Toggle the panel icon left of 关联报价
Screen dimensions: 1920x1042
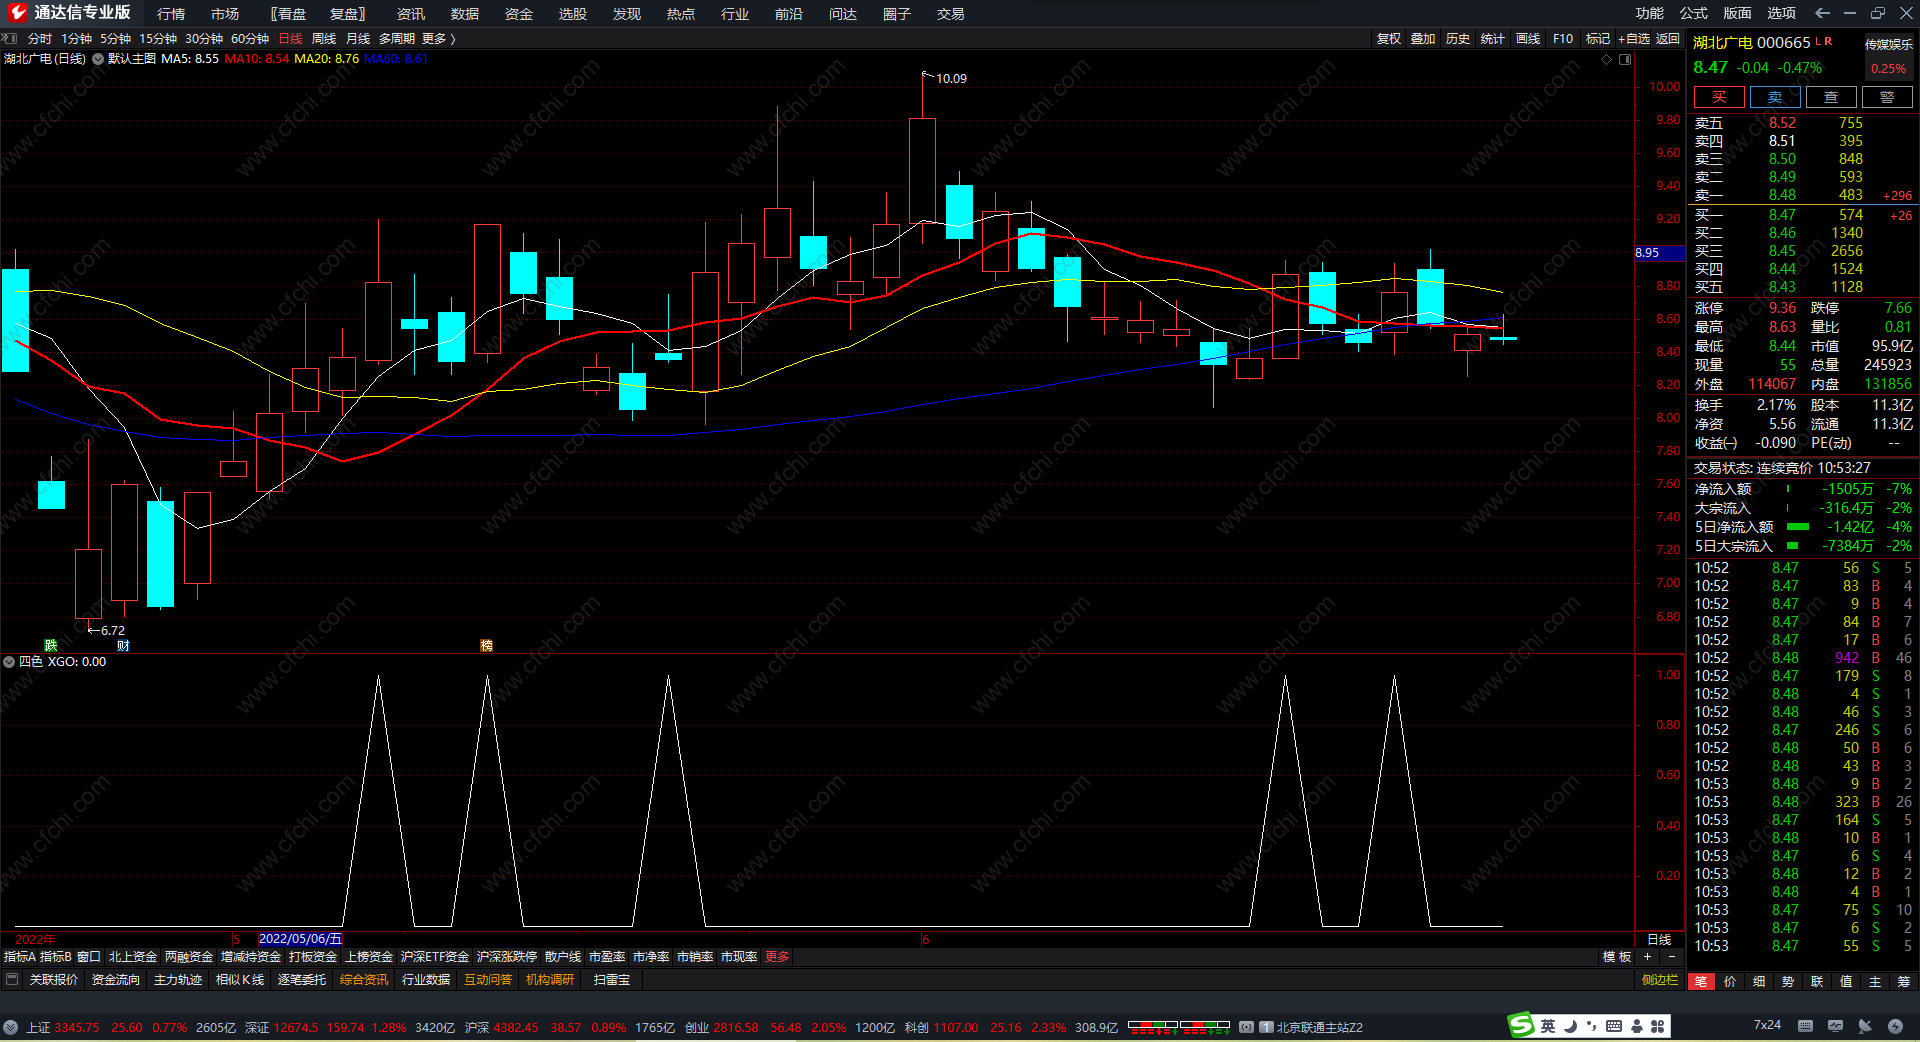click(x=12, y=980)
